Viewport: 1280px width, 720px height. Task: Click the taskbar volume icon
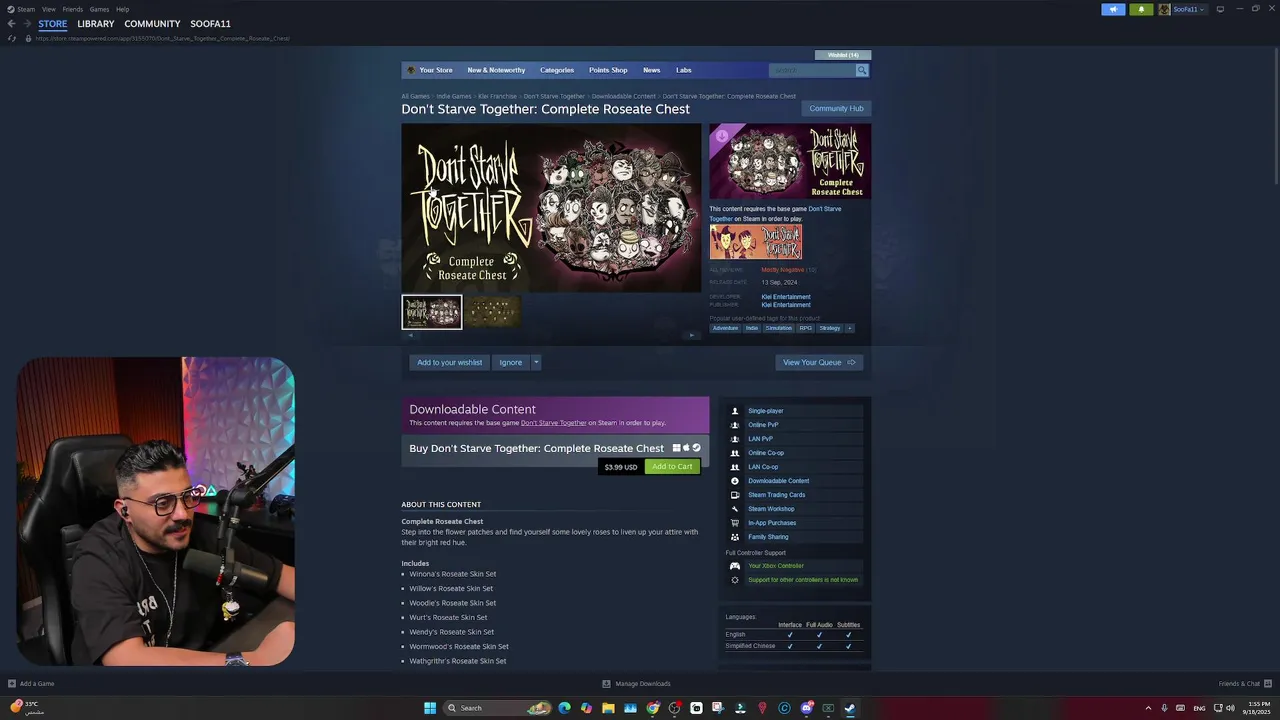[1230, 708]
